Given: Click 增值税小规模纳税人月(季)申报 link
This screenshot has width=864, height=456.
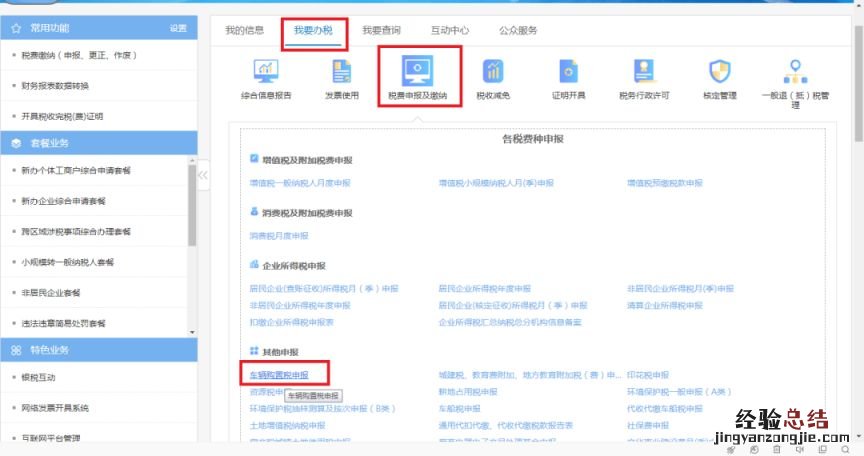Looking at the screenshot, I should [496, 183].
